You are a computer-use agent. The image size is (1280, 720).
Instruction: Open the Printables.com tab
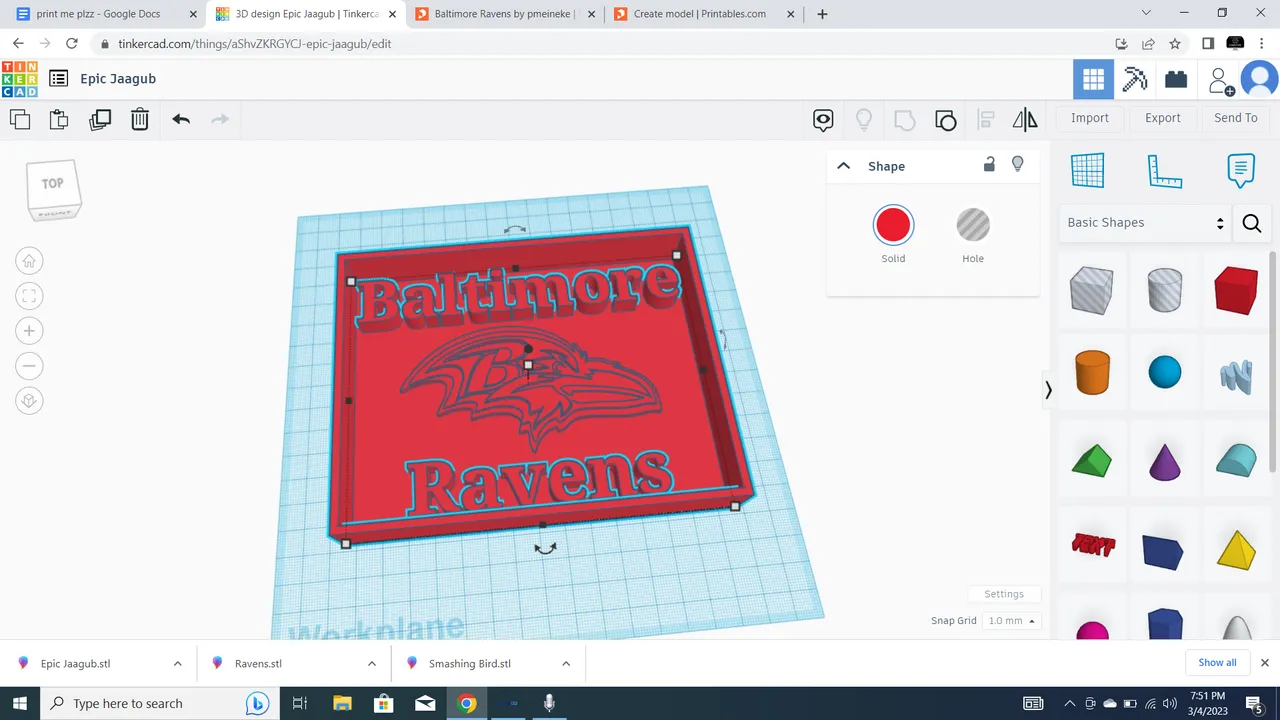(700, 13)
